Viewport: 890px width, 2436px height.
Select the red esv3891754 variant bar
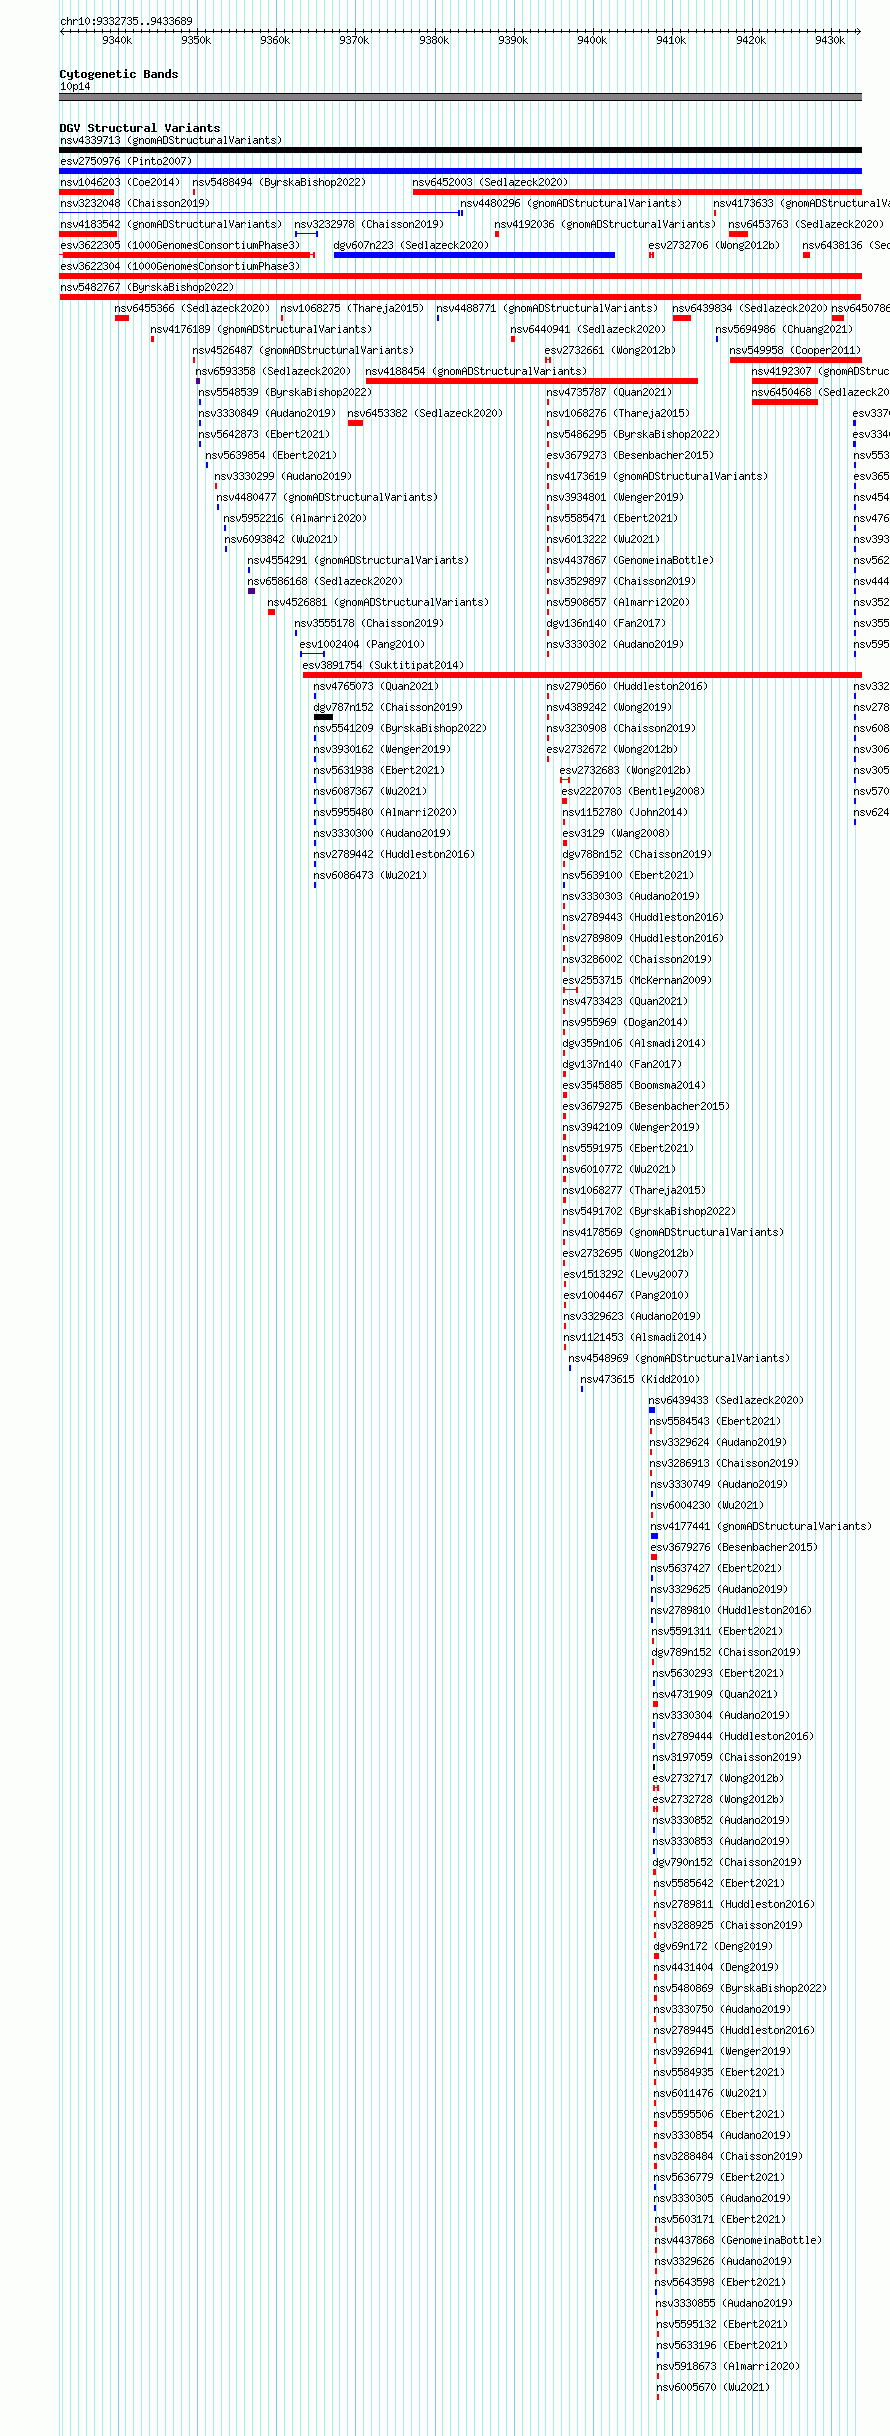(x=582, y=675)
